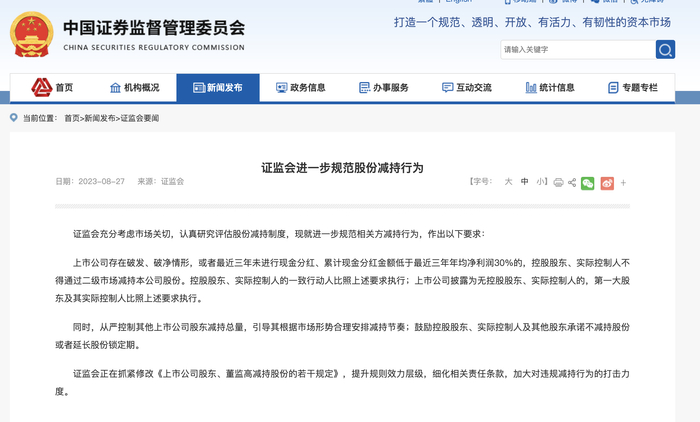Click paragraph starting 上市公司存在破发、破净情形
The width and height of the screenshot is (700, 422).
(x=342, y=280)
